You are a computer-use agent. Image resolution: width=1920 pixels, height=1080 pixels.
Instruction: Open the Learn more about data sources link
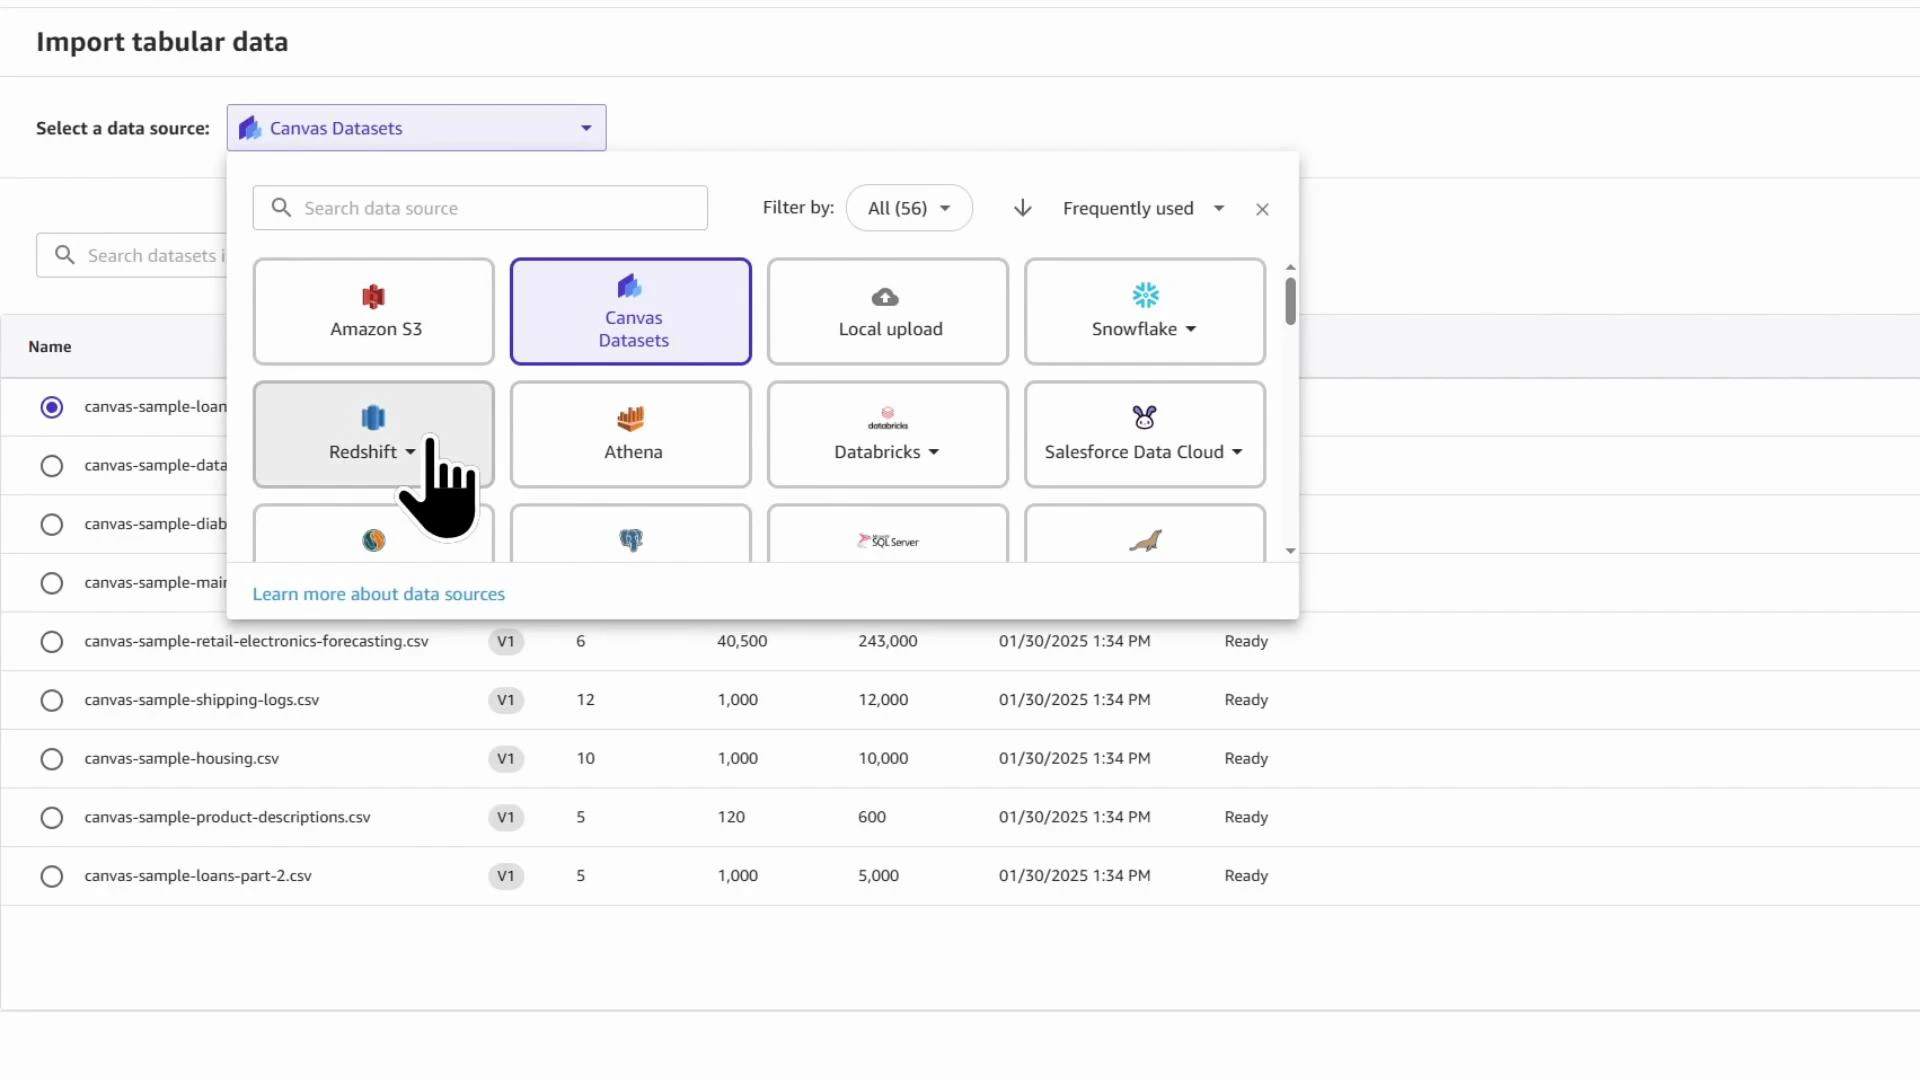point(379,593)
